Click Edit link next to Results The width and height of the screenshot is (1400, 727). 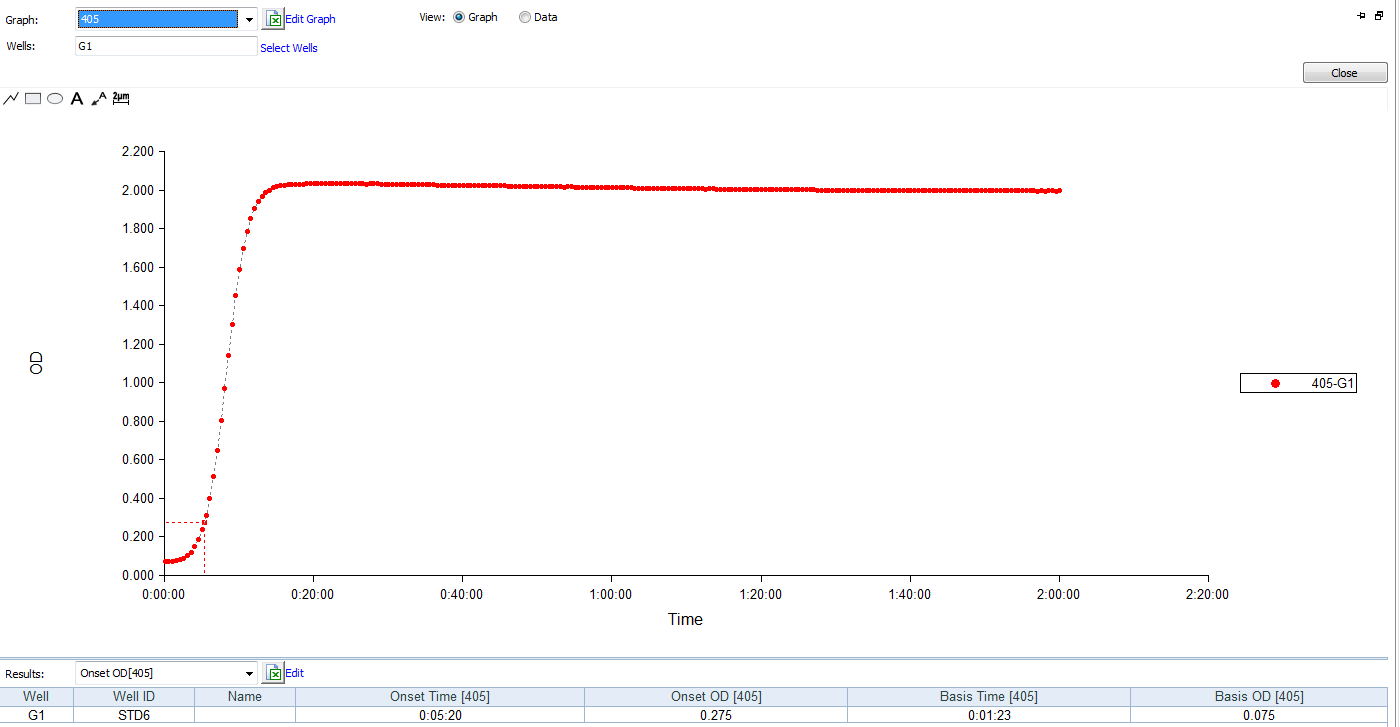click(x=294, y=673)
